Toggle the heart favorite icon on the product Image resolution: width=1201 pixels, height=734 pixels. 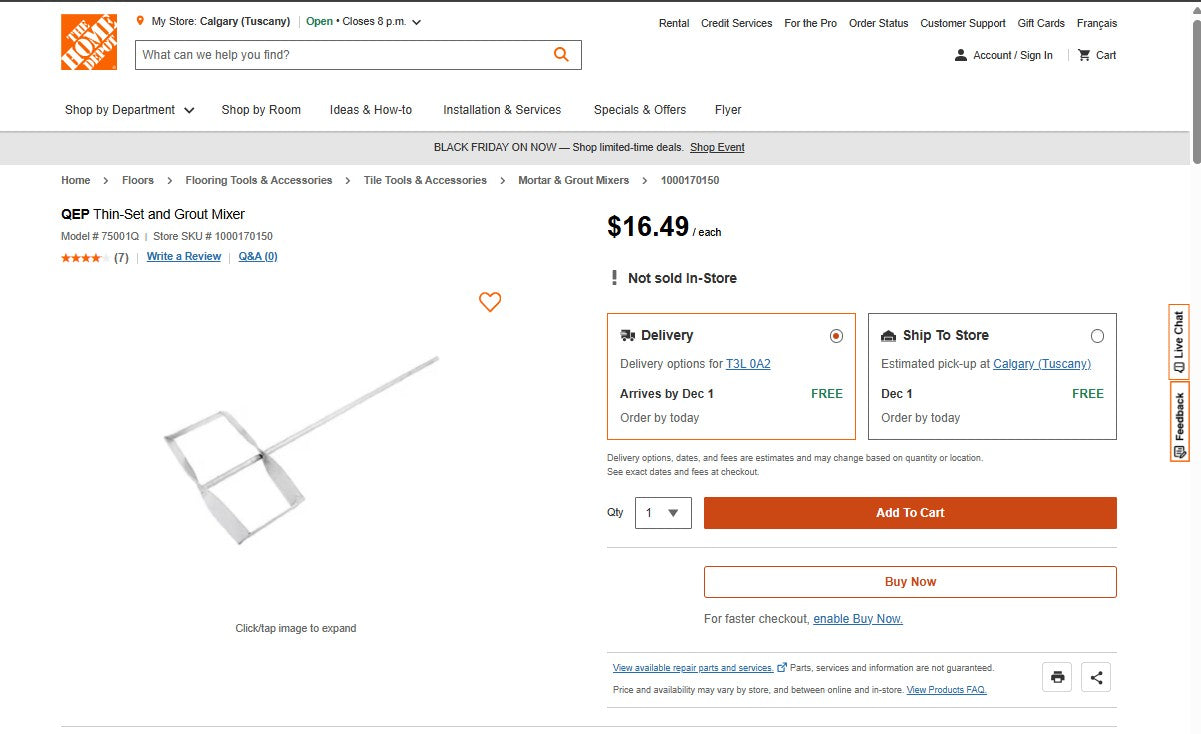(x=490, y=302)
